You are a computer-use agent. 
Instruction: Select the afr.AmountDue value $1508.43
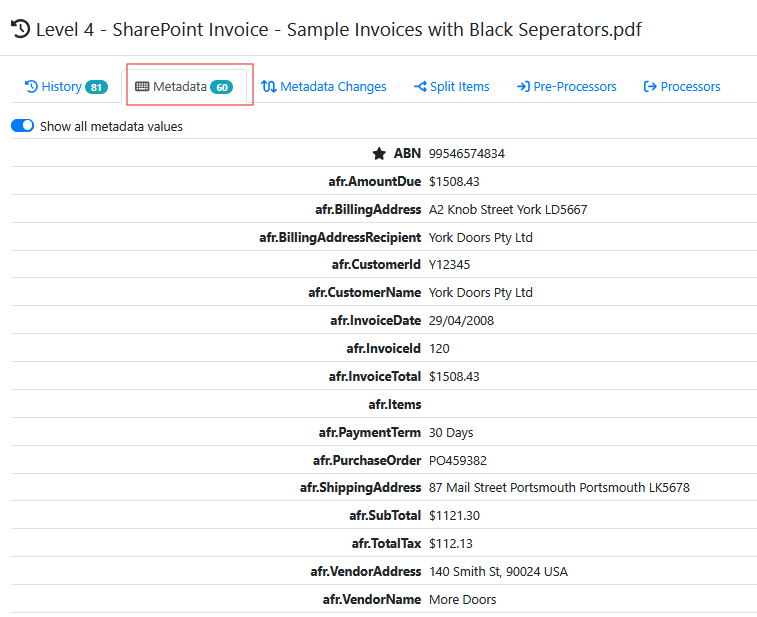(454, 182)
